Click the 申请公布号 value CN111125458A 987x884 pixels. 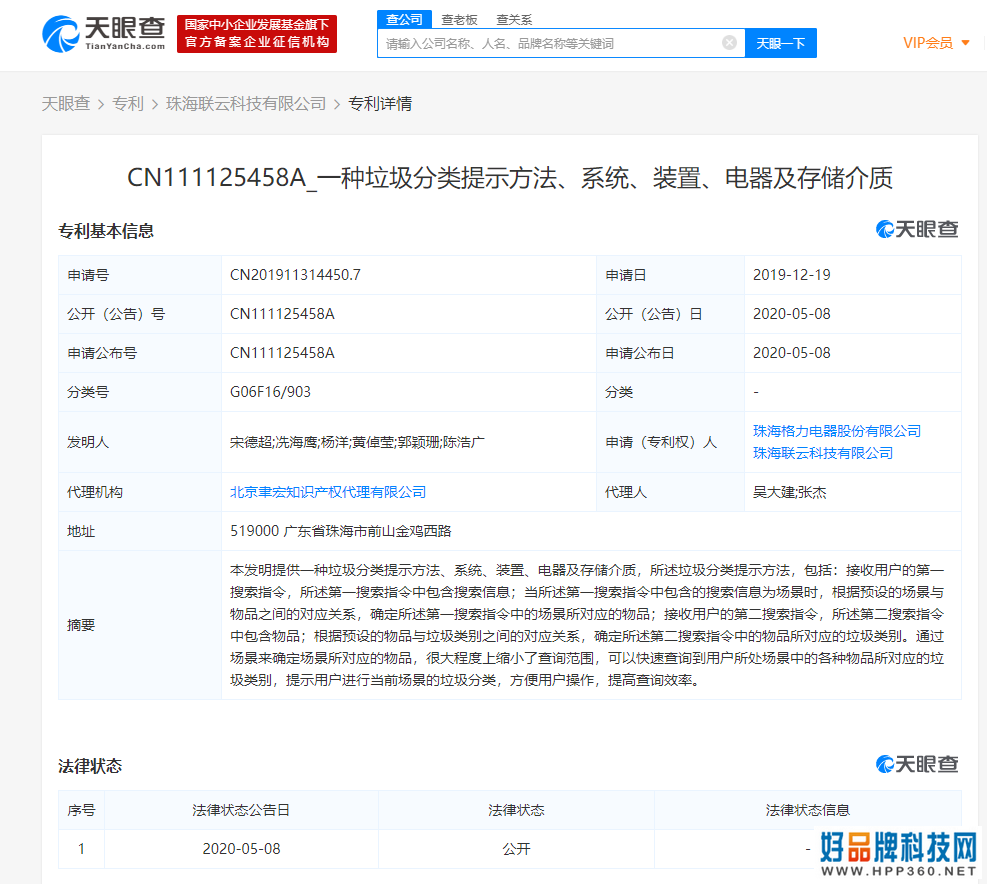282,353
